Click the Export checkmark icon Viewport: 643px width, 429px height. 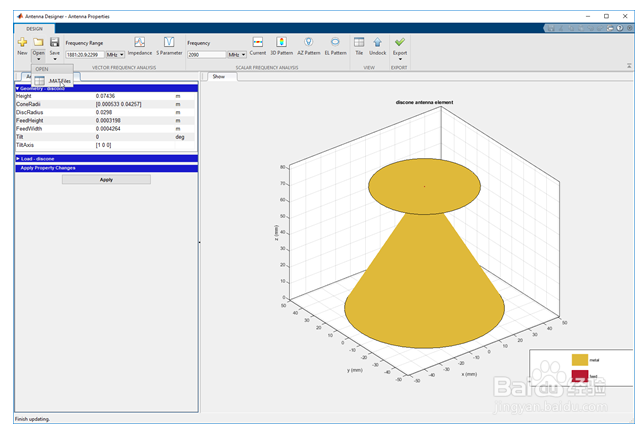[400, 42]
